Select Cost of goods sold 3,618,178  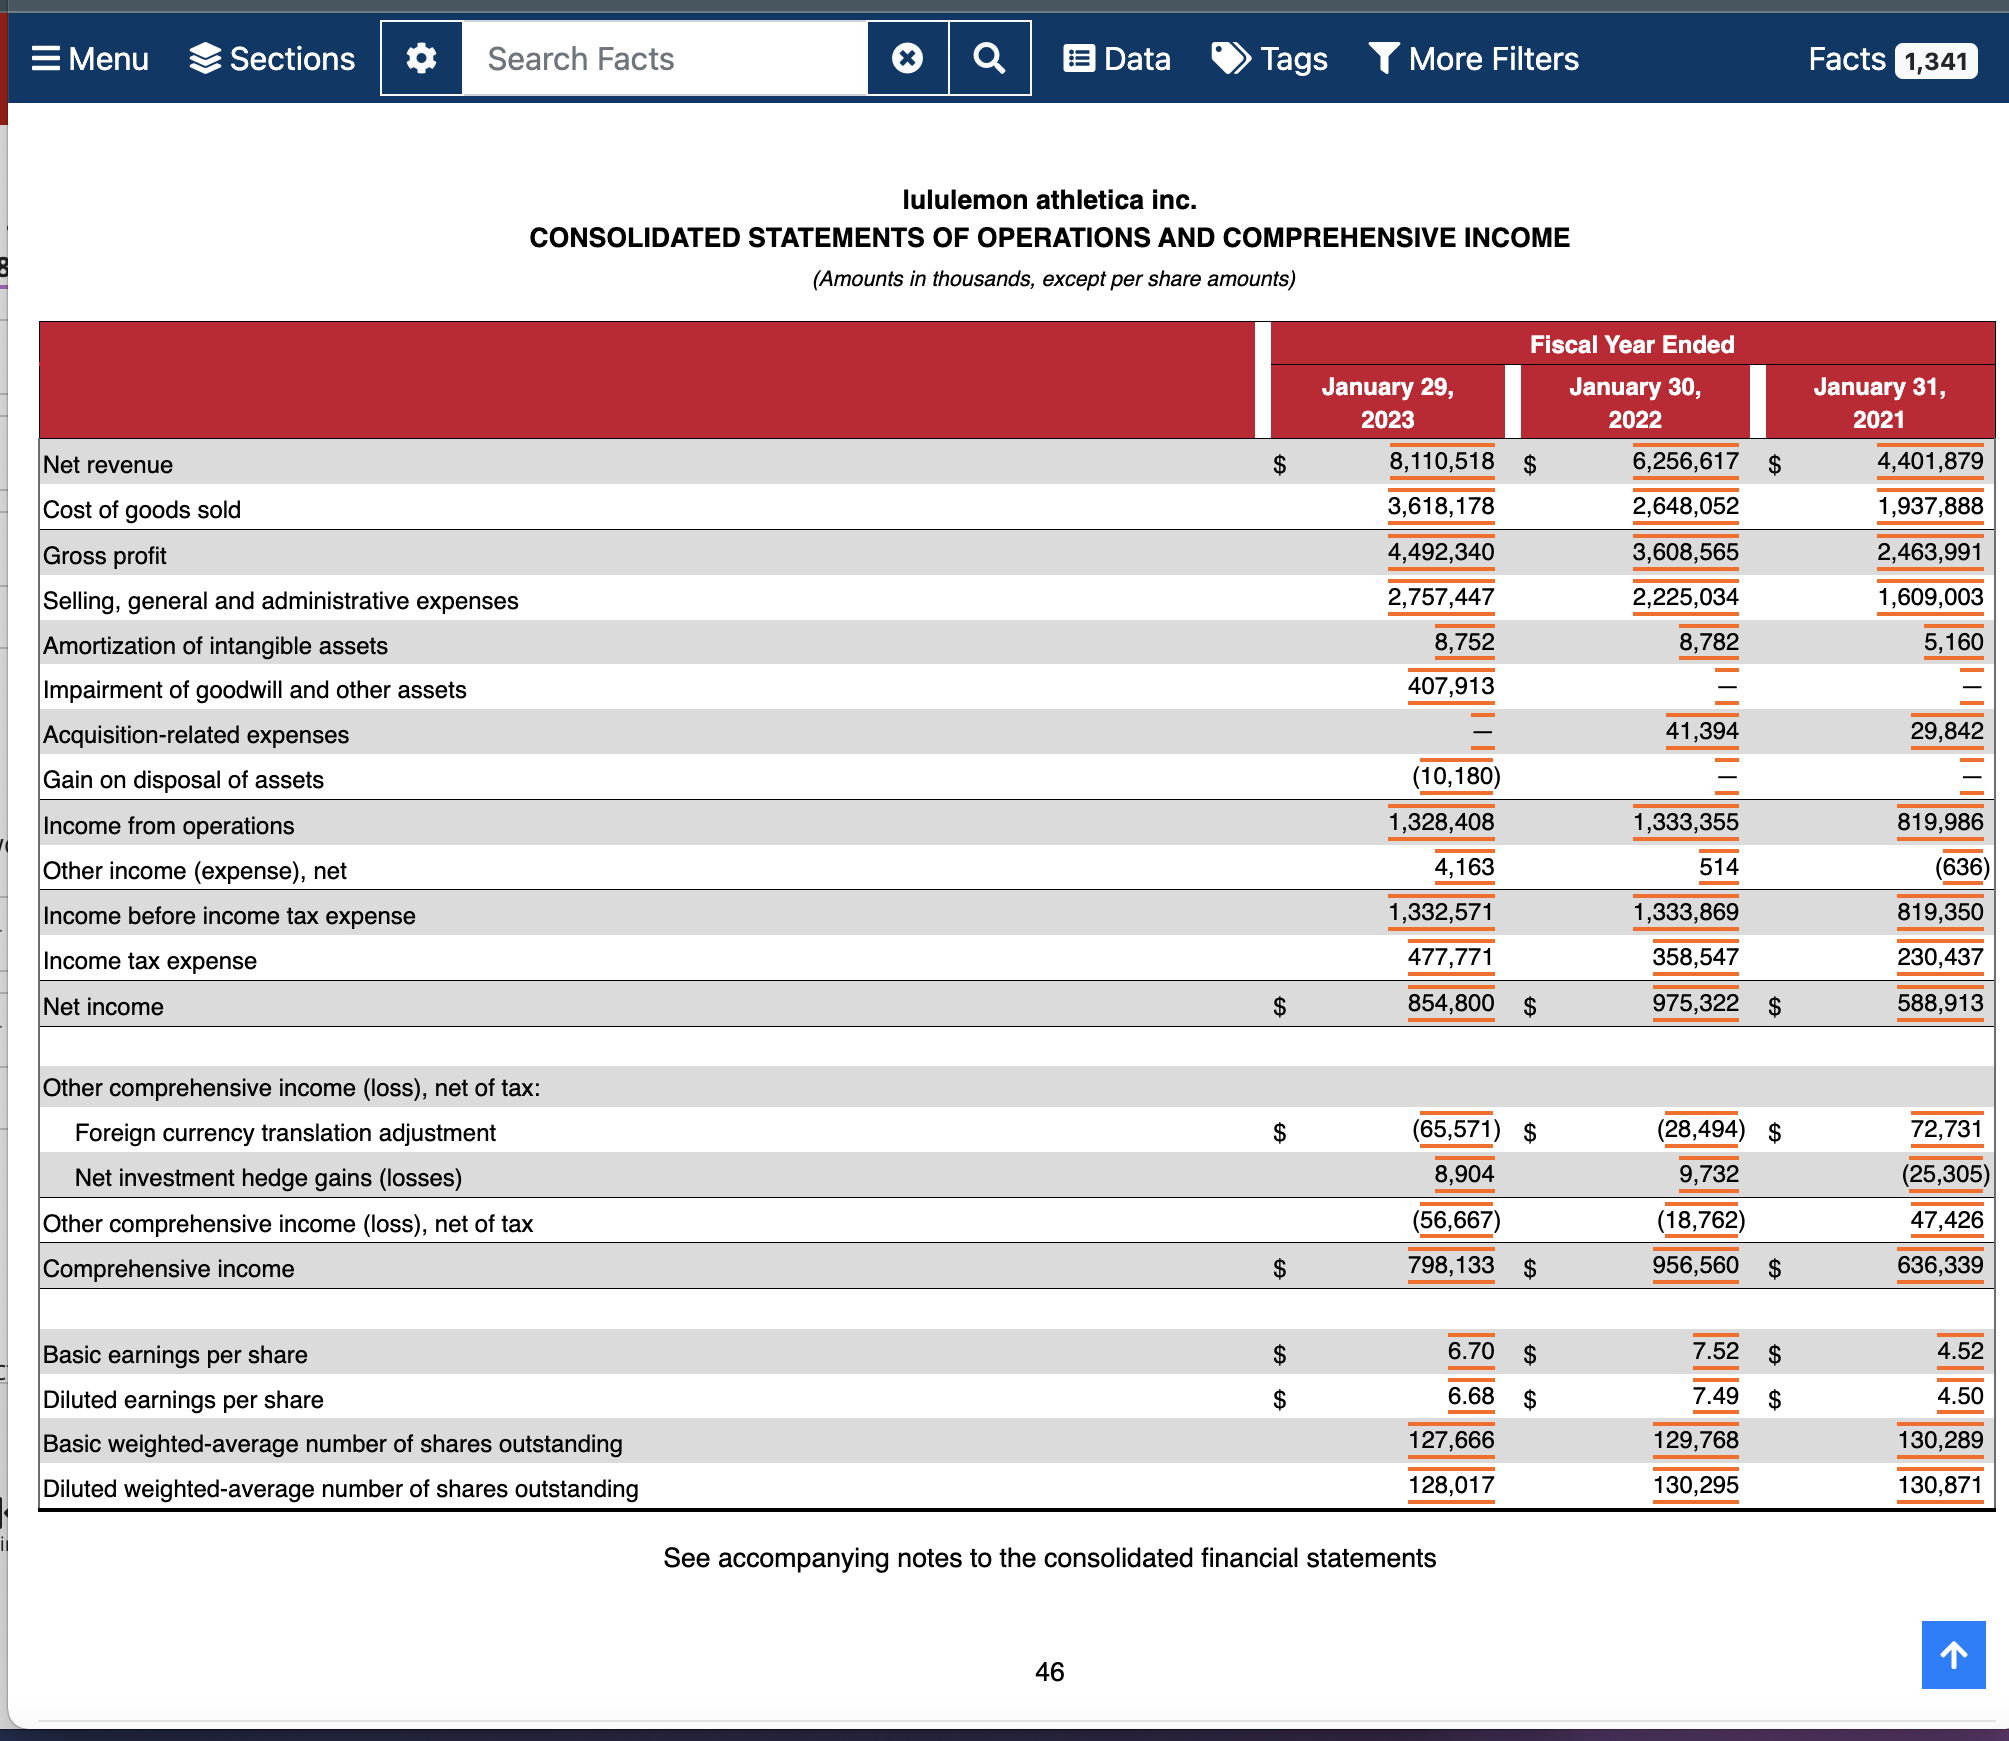[x=1441, y=506]
